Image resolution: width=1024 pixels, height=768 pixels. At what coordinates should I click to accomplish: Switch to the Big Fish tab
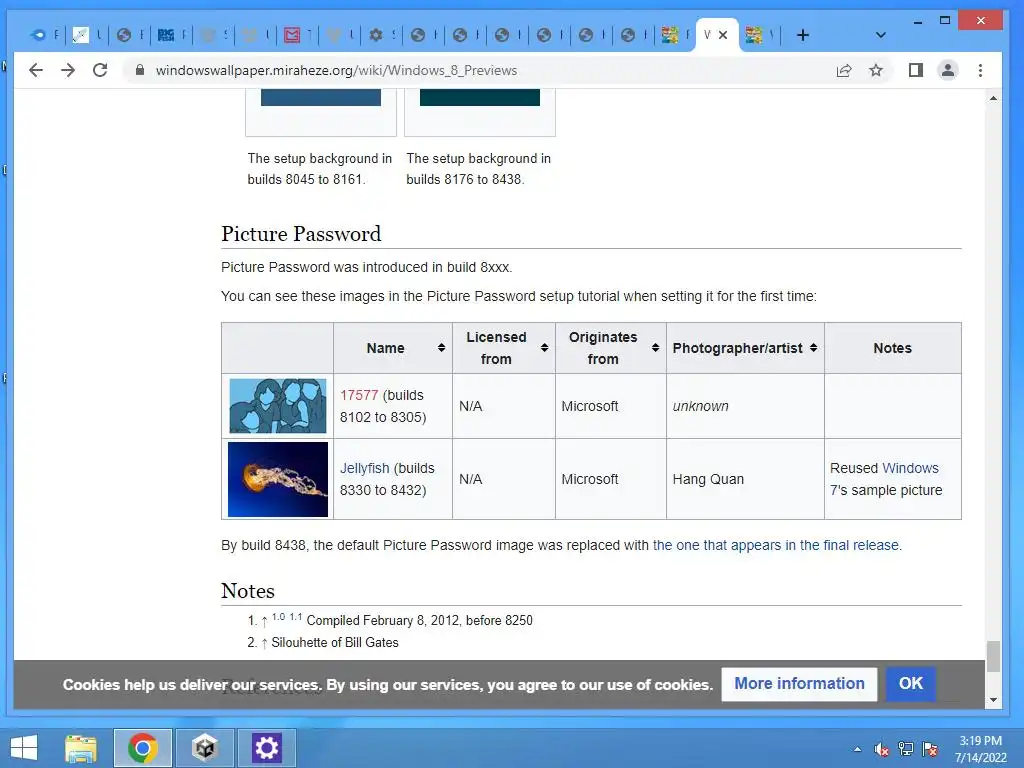coord(171,35)
